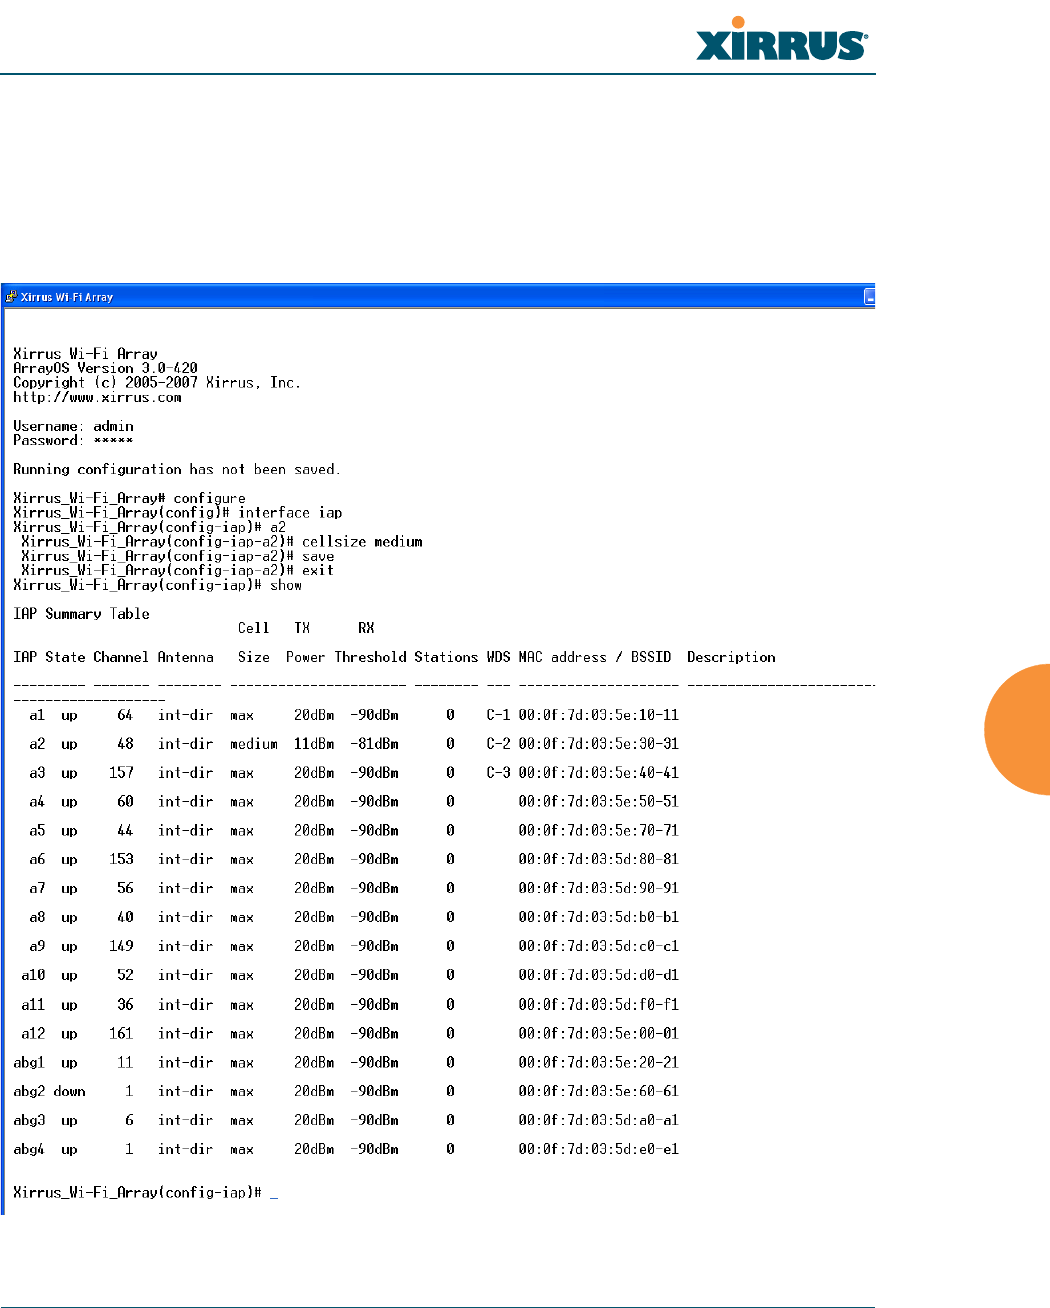Click channel 64 in the a1 row
Image resolution: width=1050 pixels, height=1308 pixels.
pyautogui.click(x=125, y=715)
